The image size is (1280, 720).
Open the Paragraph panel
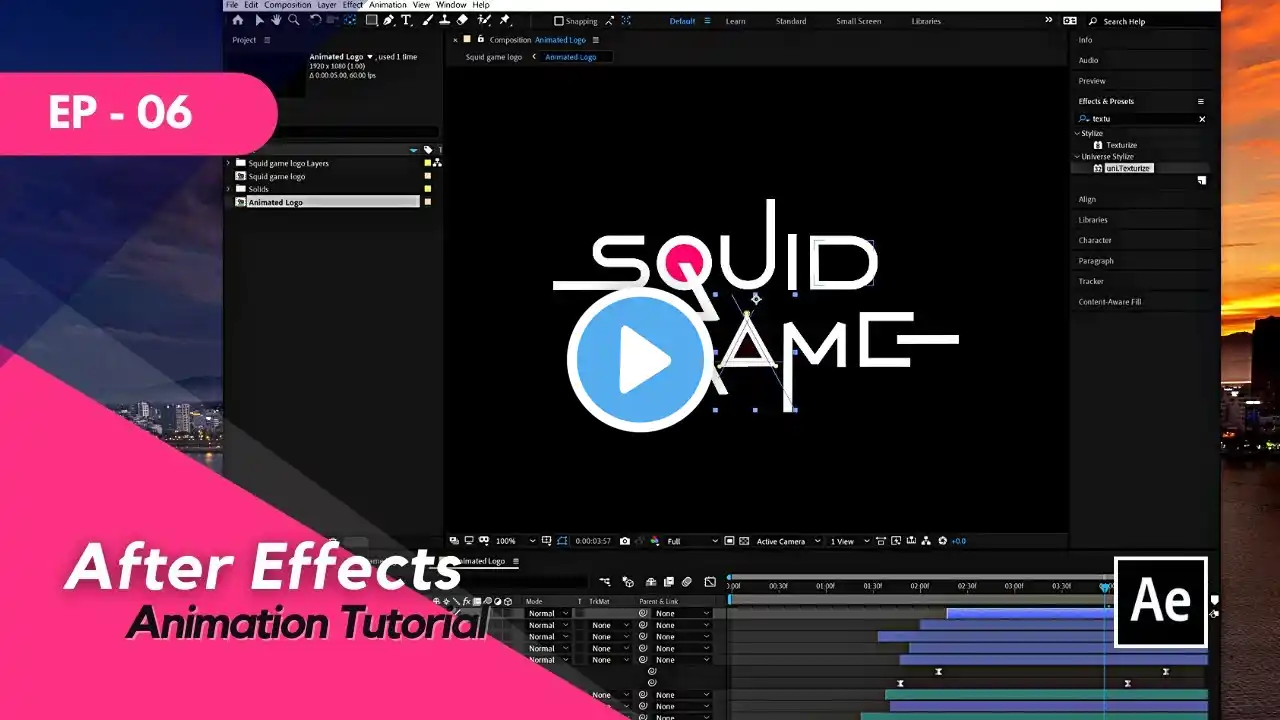1096,261
